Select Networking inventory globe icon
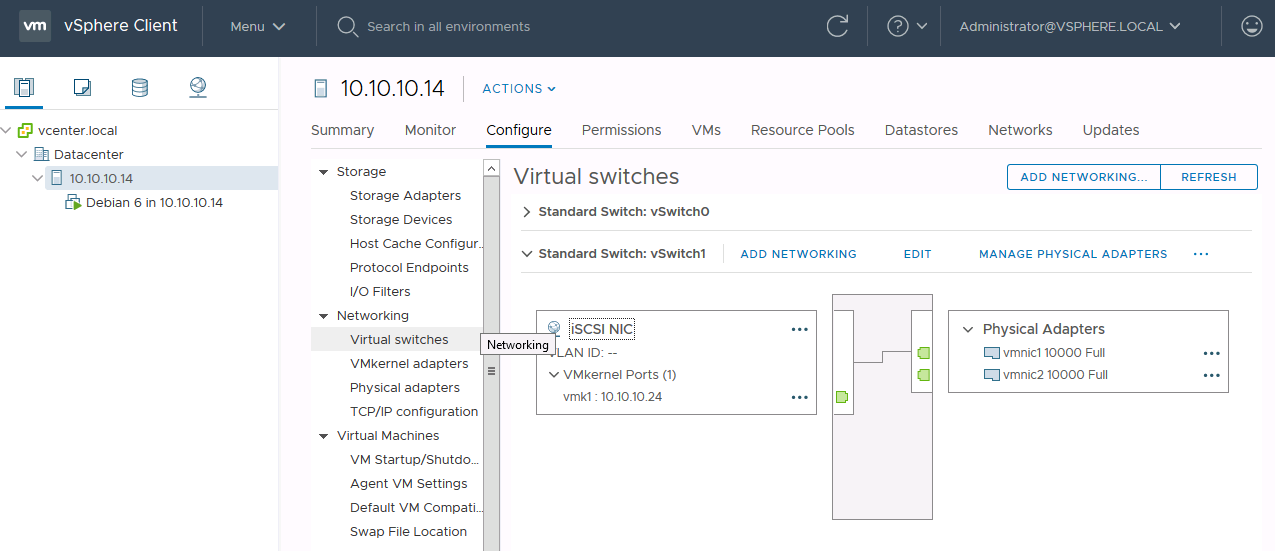 coord(198,87)
